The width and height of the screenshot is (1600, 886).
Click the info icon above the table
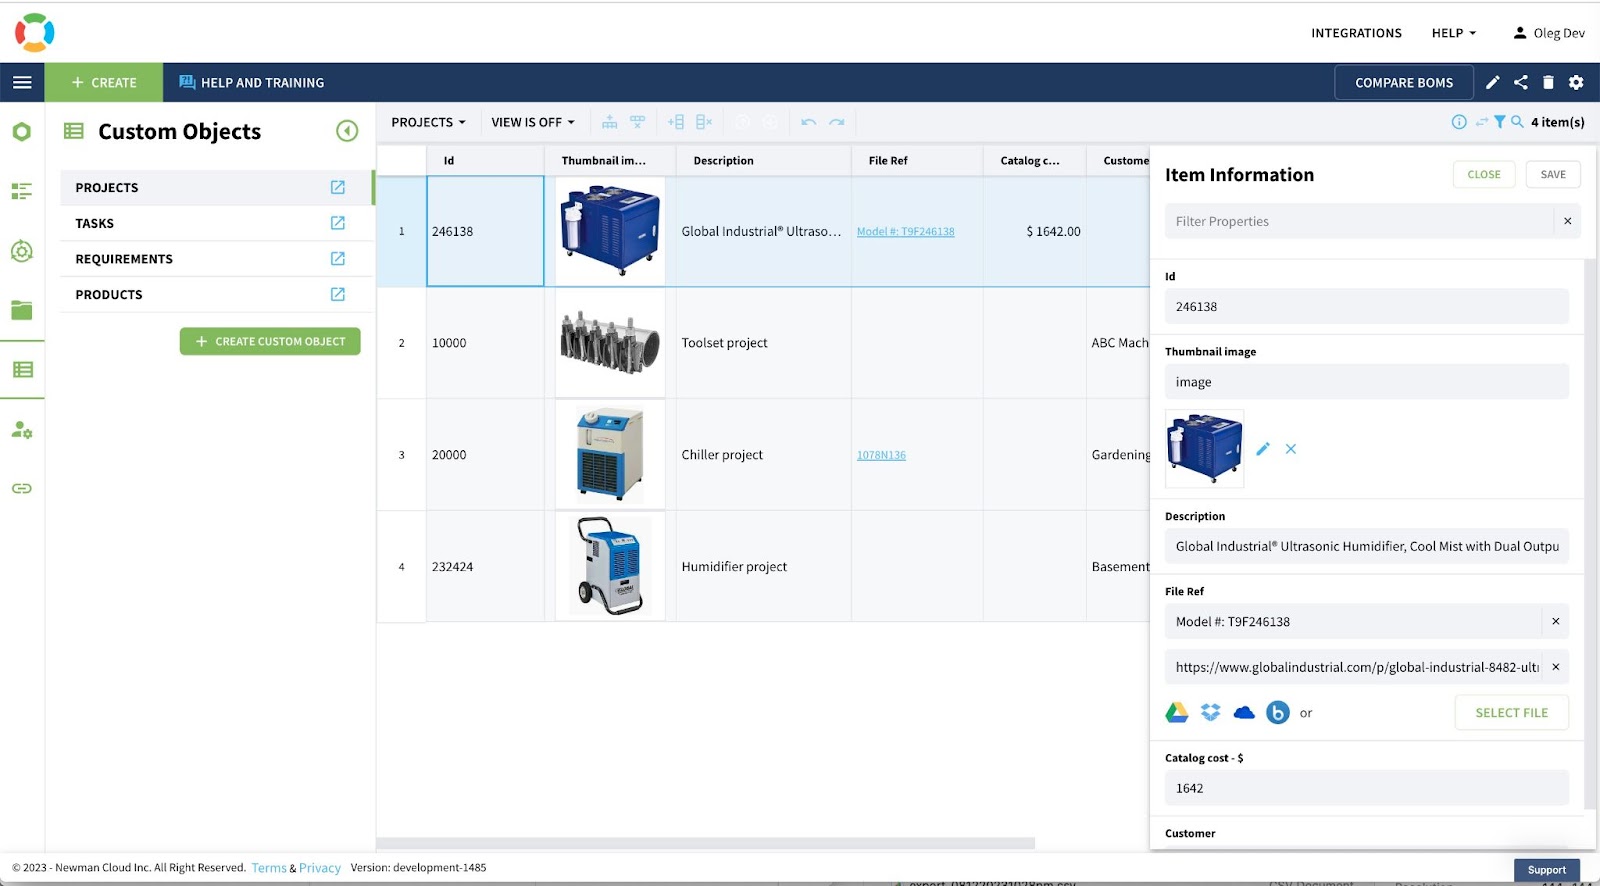point(1459,122)
